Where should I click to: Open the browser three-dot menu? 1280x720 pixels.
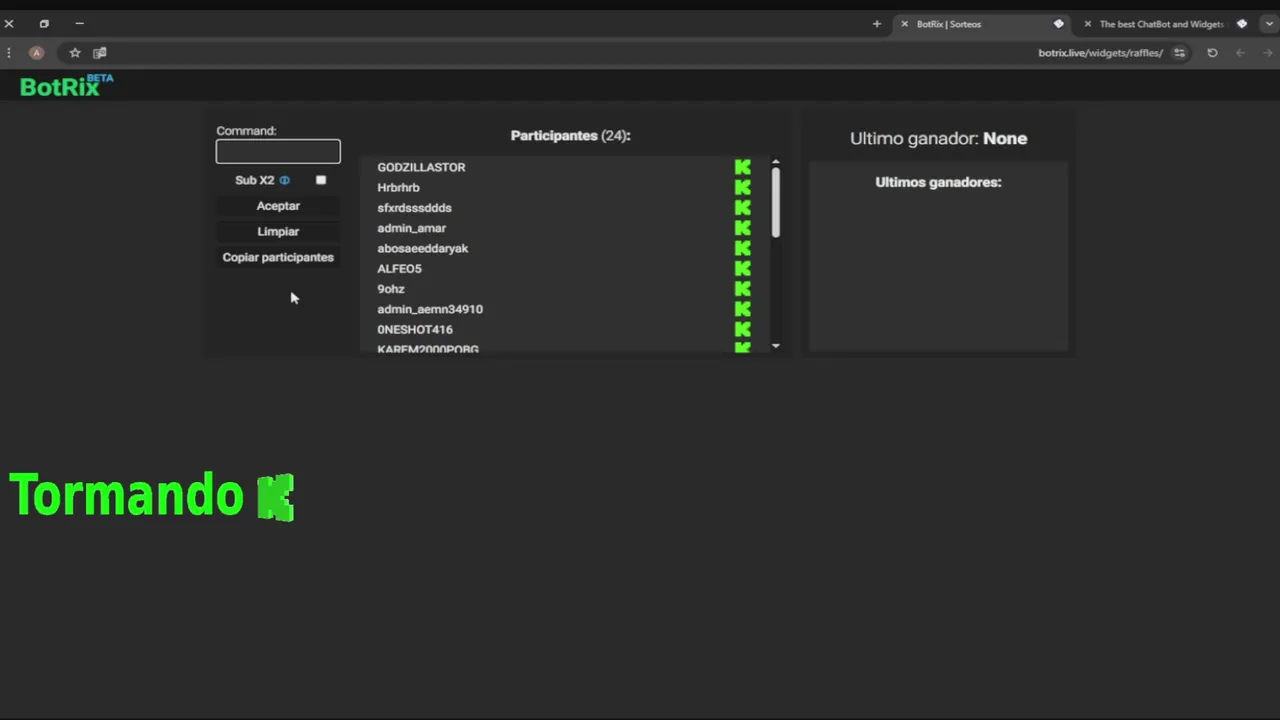pyautogui.click(x=9, y=53)
